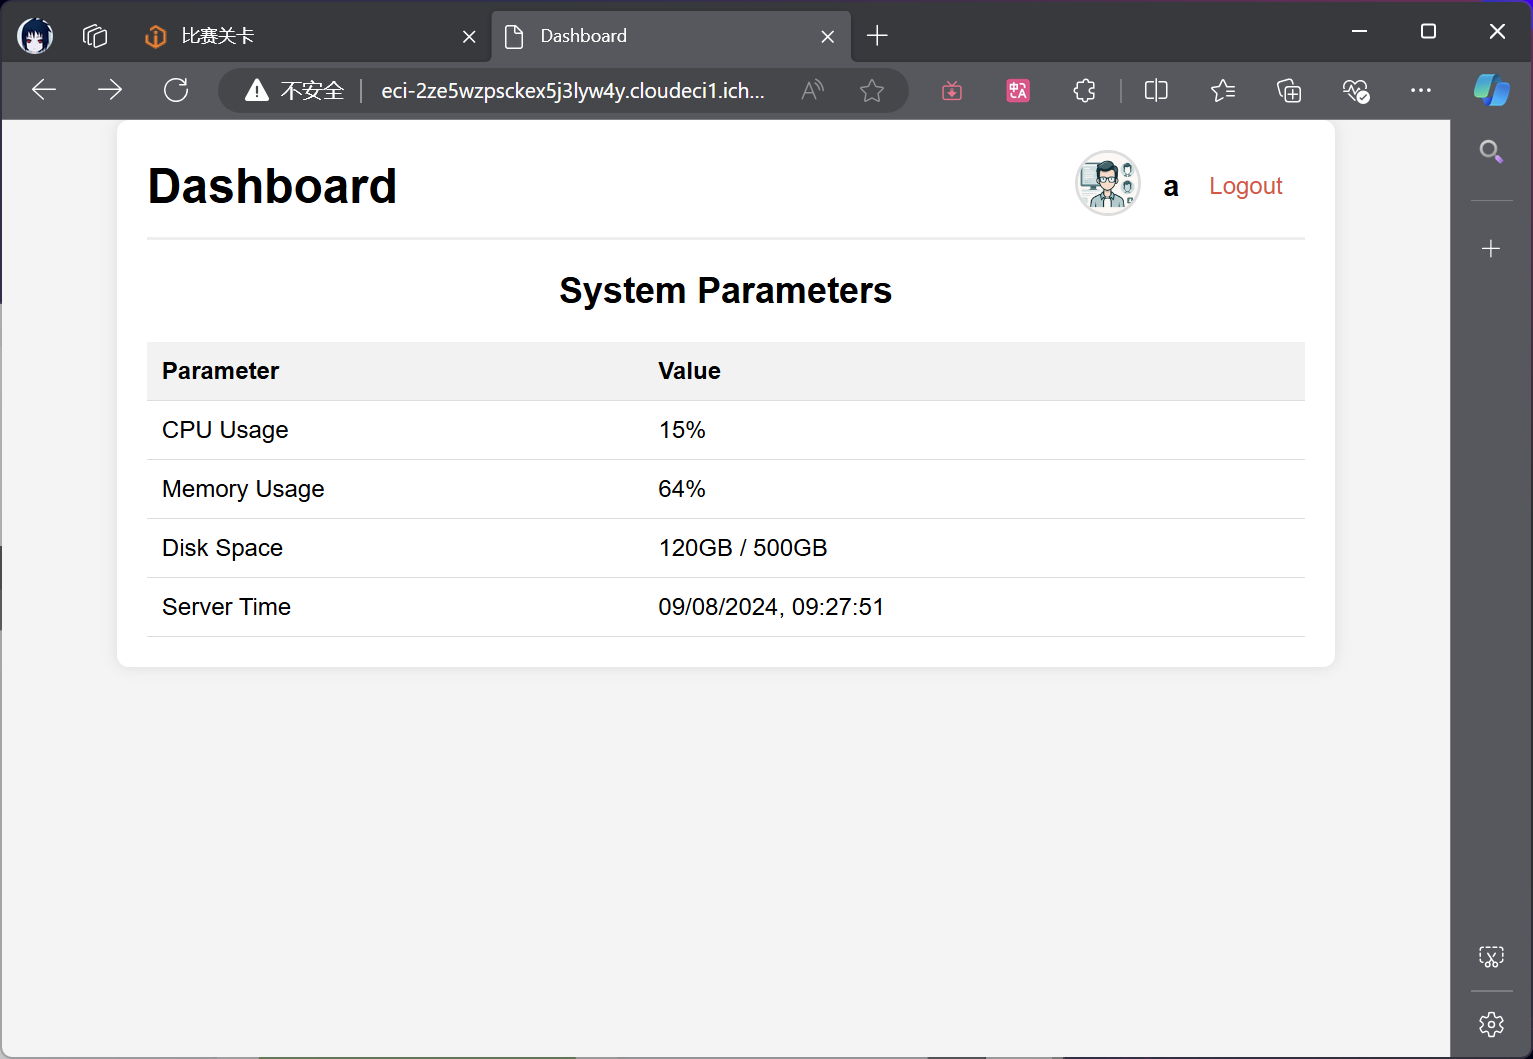Click the user avatar picture
The image size is (1533, 1059).
coord(1108,183)
